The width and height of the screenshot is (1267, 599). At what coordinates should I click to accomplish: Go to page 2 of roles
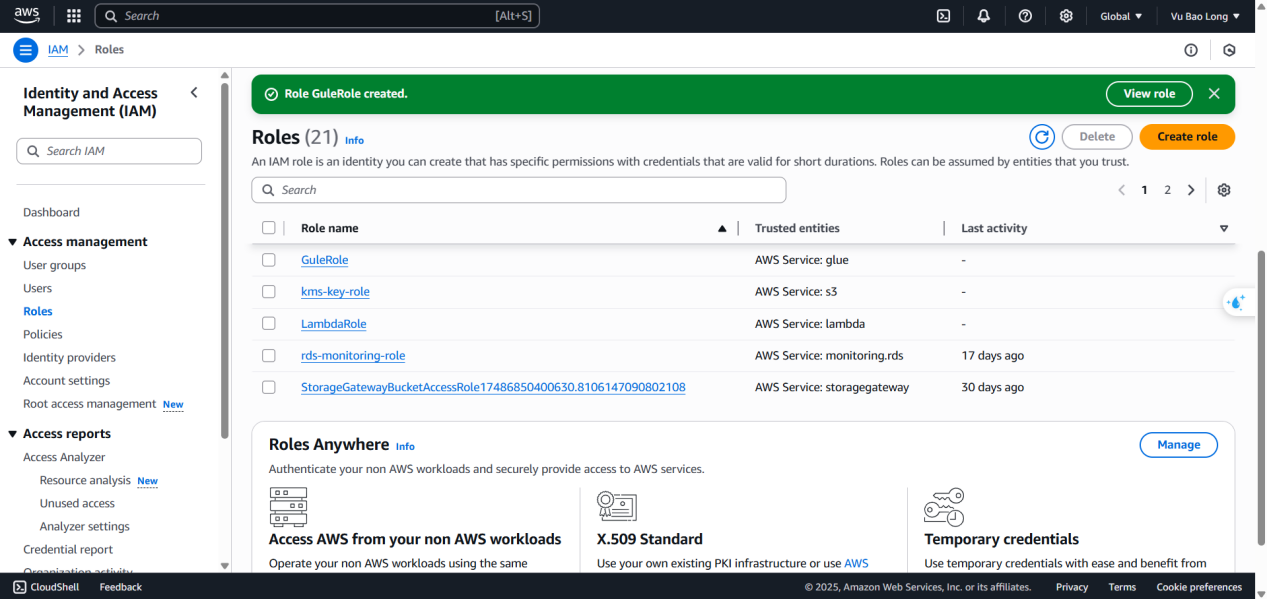pyautogui.click(x=1167, y=190)
